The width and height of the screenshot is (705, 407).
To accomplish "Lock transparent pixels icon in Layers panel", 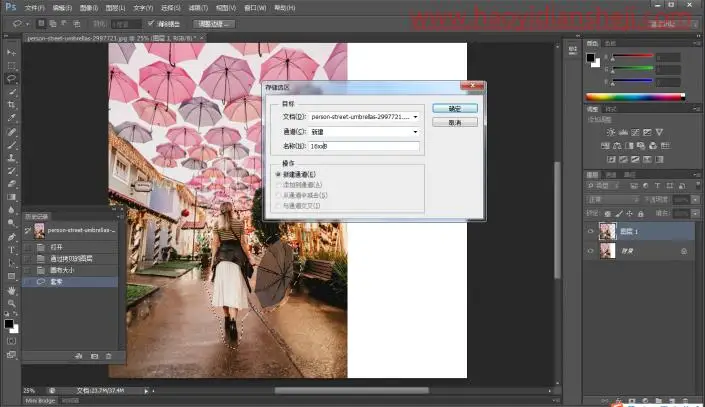I will pyautogui.click(x=607, y=214).
